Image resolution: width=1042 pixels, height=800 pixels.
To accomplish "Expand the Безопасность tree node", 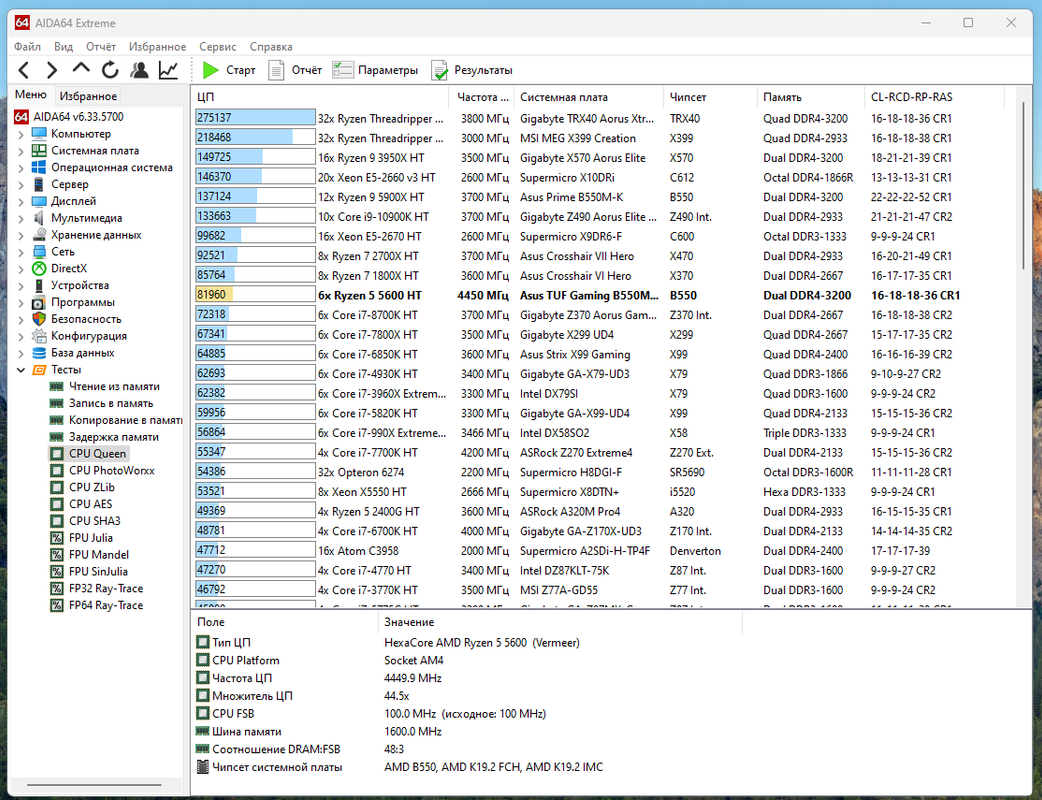I will 21,319.
